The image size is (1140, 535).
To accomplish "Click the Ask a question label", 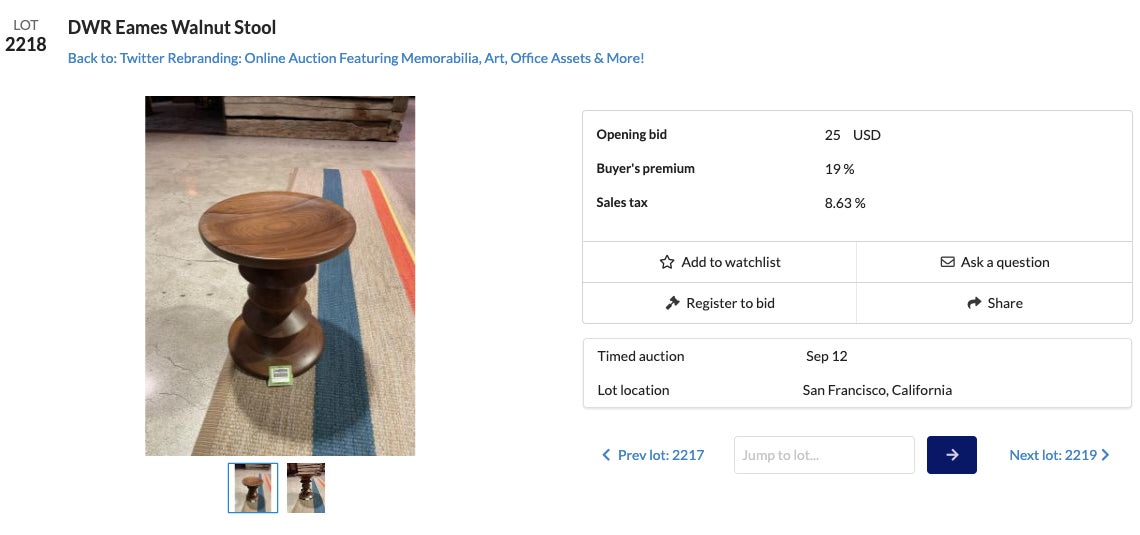I will (x=1005, y=262).
